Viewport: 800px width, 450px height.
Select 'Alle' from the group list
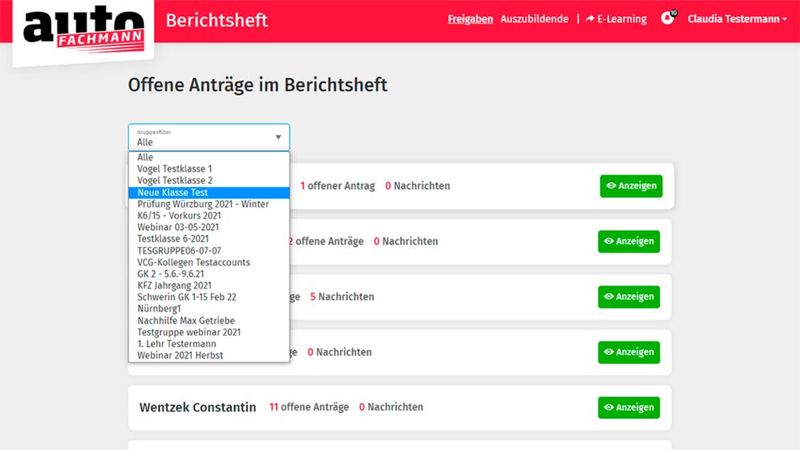click(209, 157)
